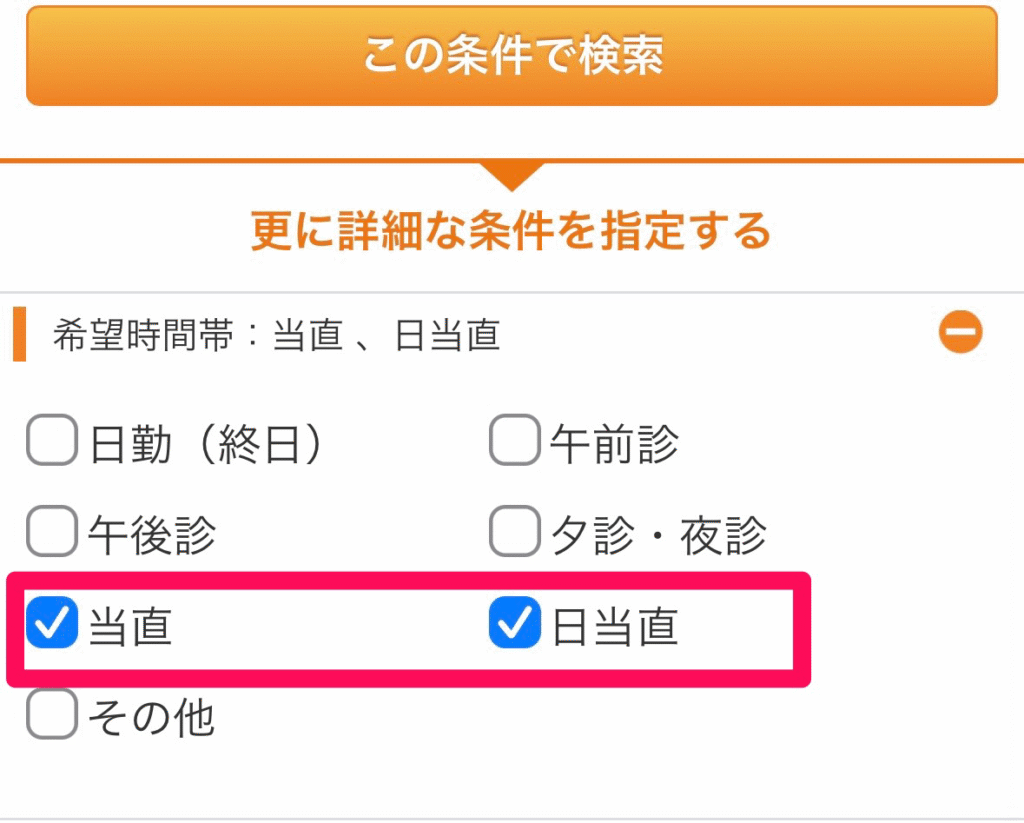
Task: Toggle the その他 checkbox
Action: point(52,715)
